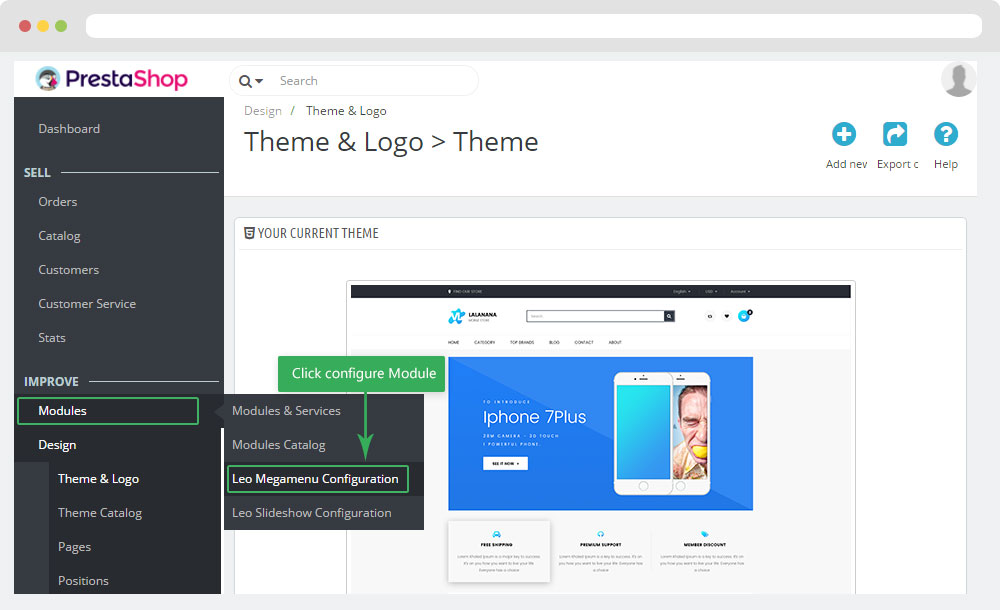
Task: Click the YOUR CURRENT THEME panel icon
Action: (249, 233)
